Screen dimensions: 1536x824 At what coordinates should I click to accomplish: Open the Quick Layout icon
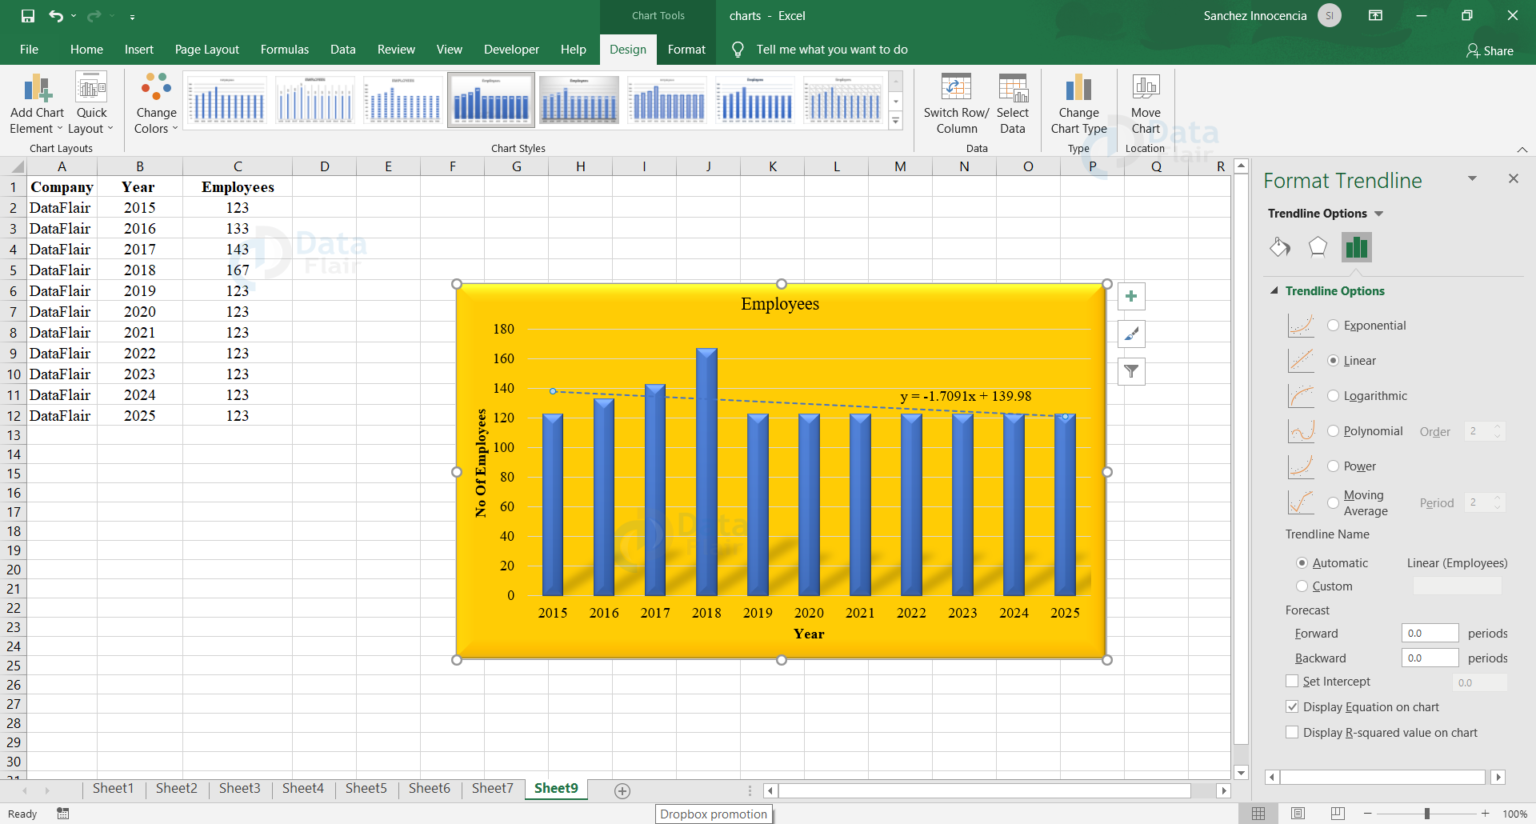pyautogui.click(x=91, y=88)
